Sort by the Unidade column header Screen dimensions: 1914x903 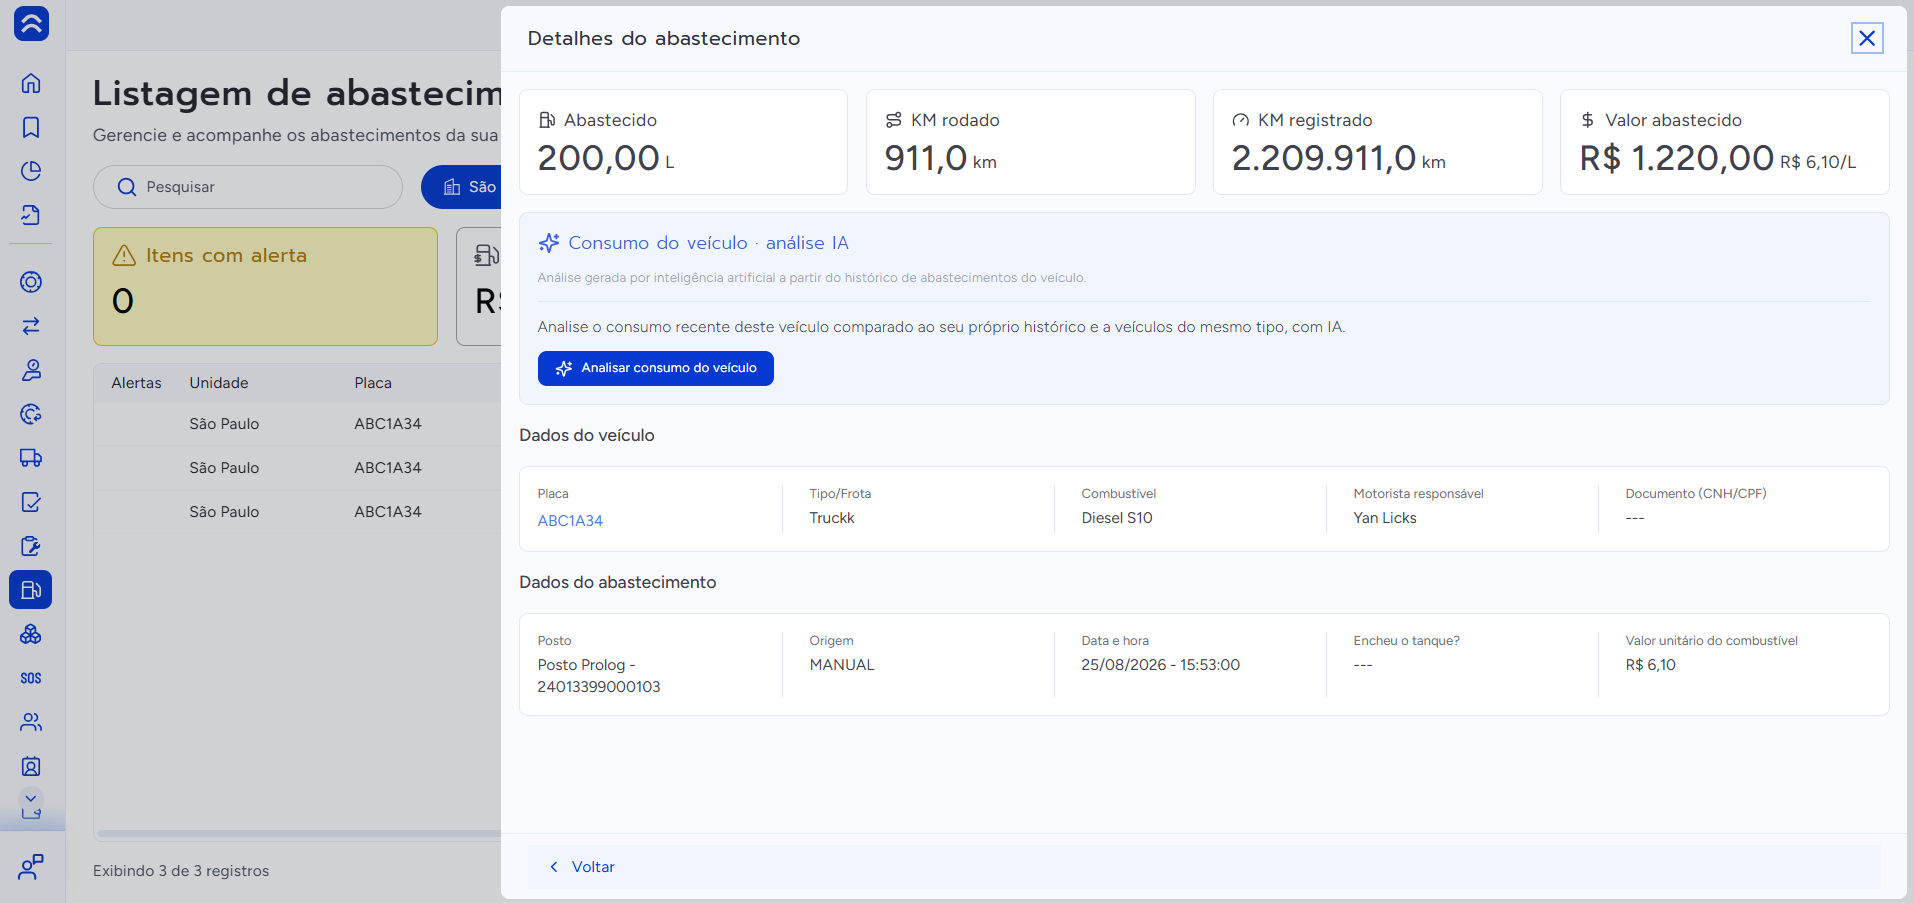pyautogui.click(x=219, y=383)
